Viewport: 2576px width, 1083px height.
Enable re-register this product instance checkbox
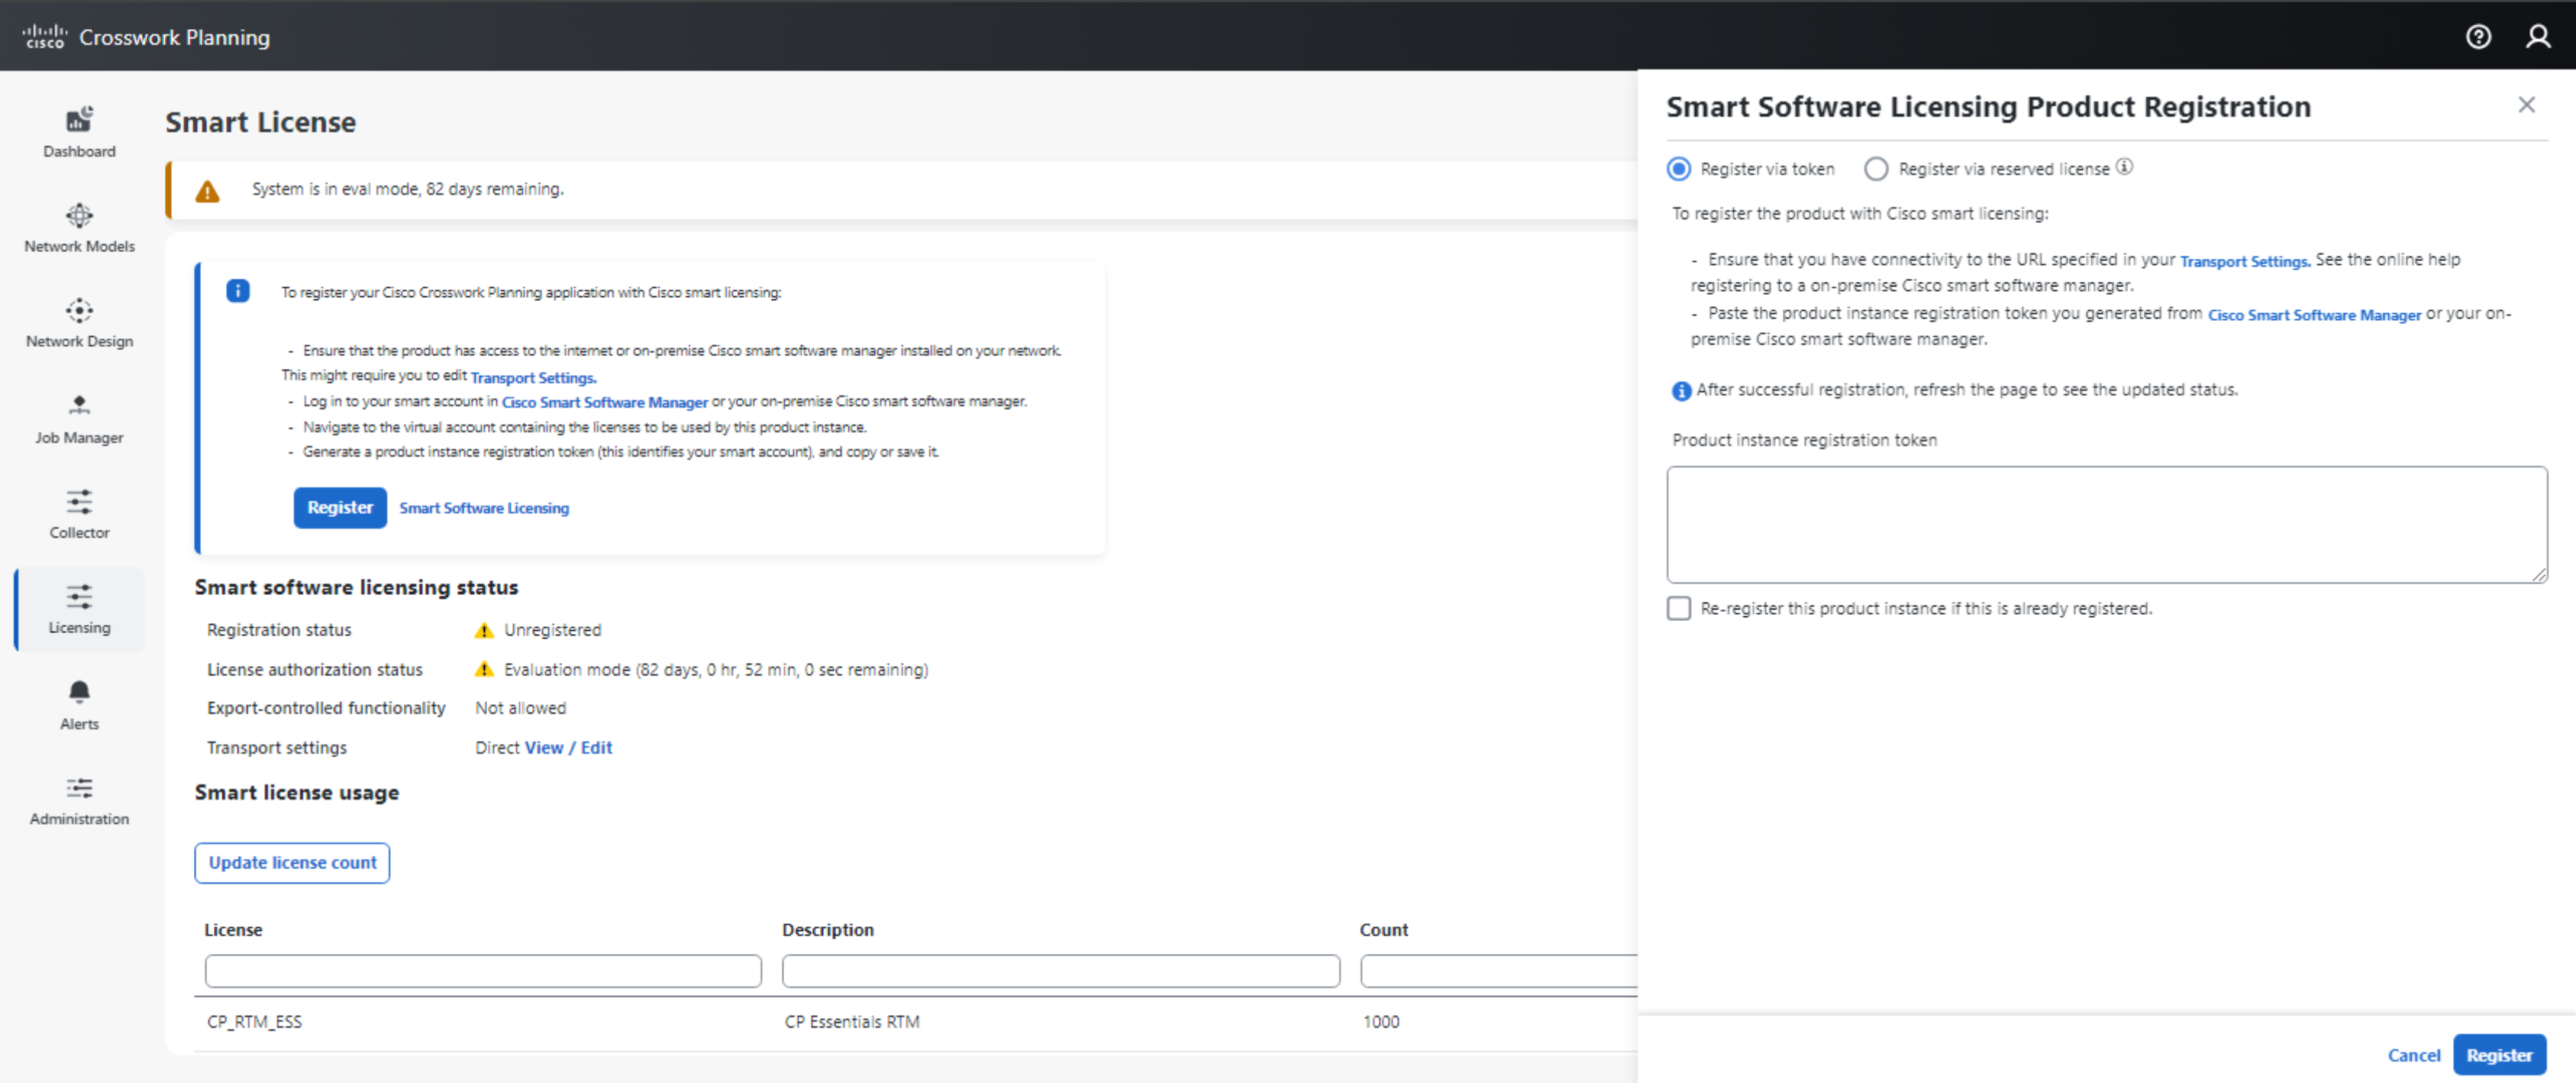pyautogui.click(x=1679, y=608)
